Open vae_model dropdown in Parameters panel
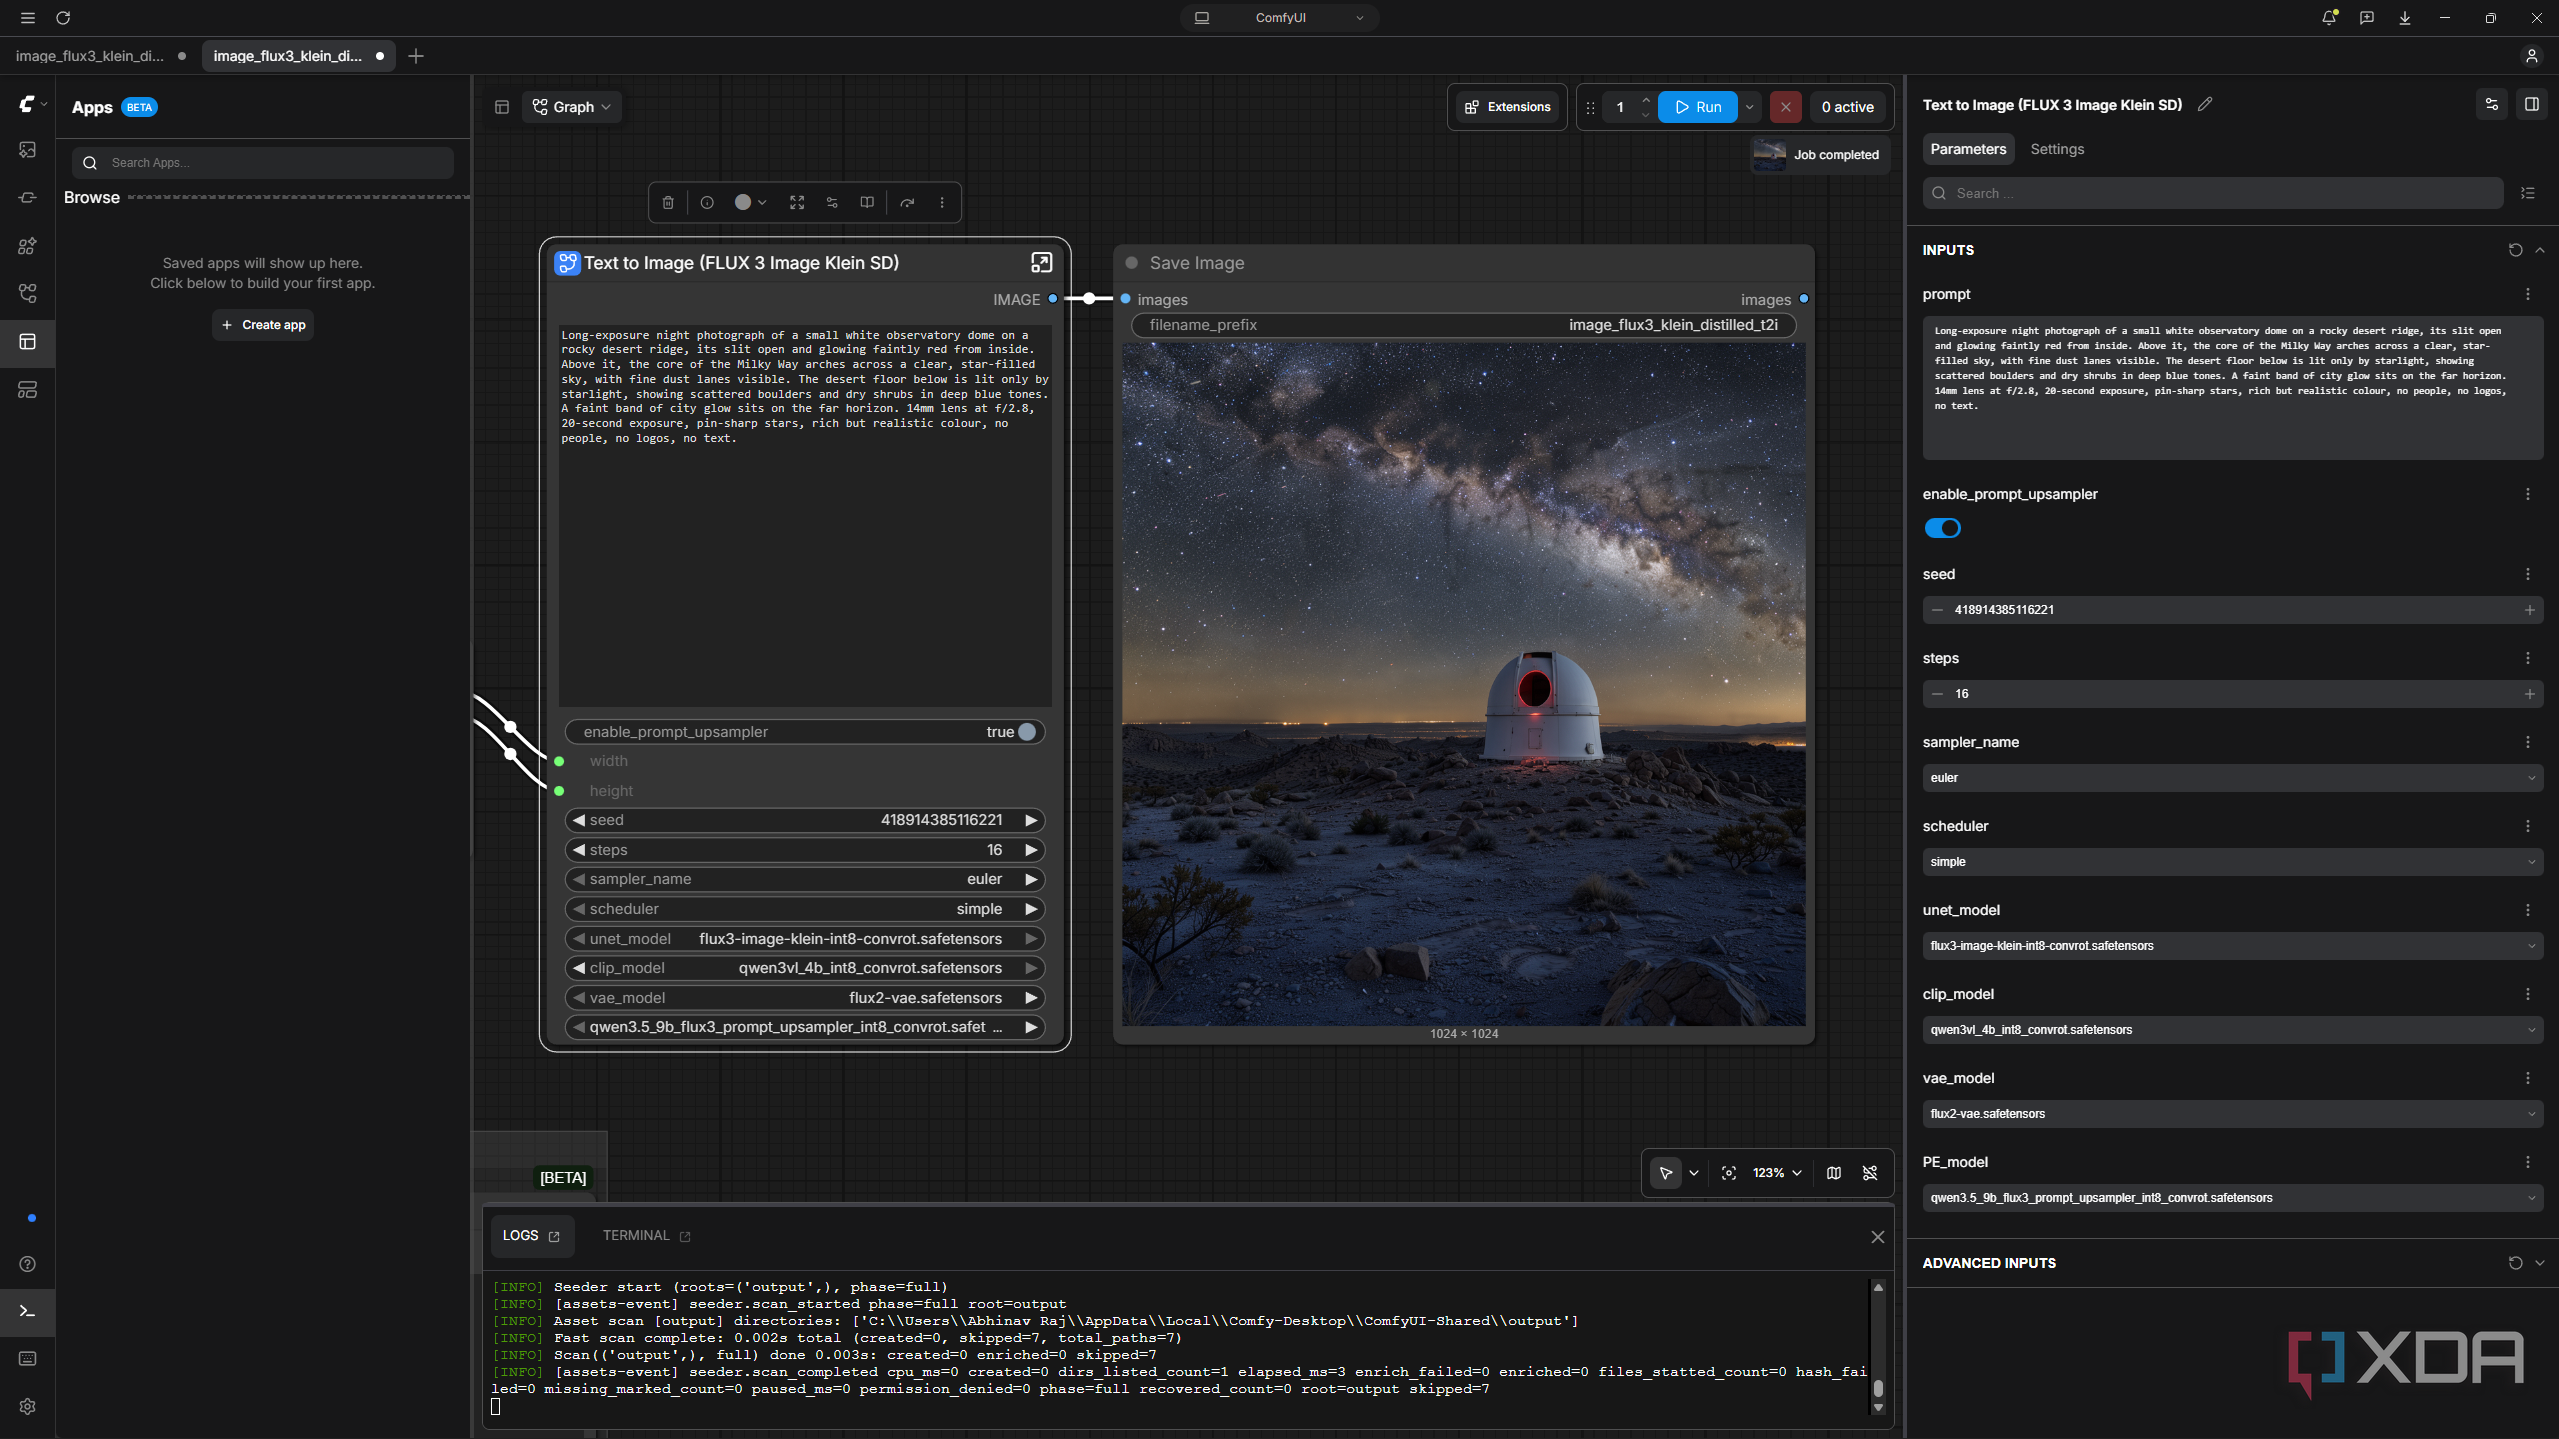The height and width of the screenshot is (1439, 2559). 2232,1114
